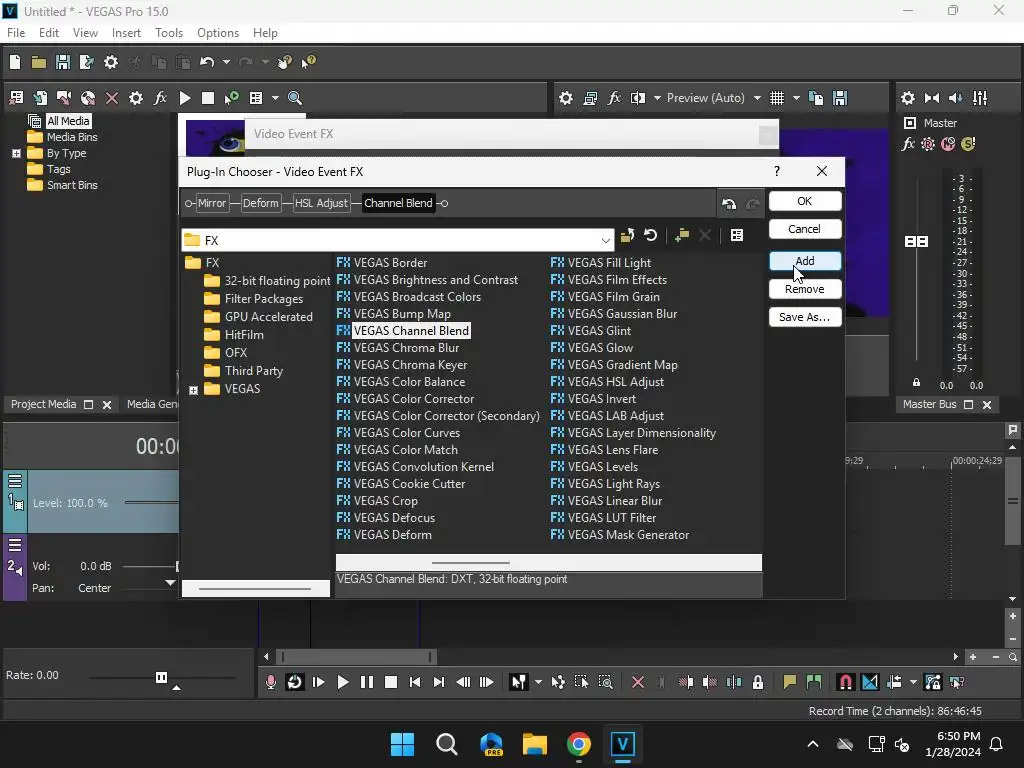Open undo history dropdown arrow

pos(226,62)
